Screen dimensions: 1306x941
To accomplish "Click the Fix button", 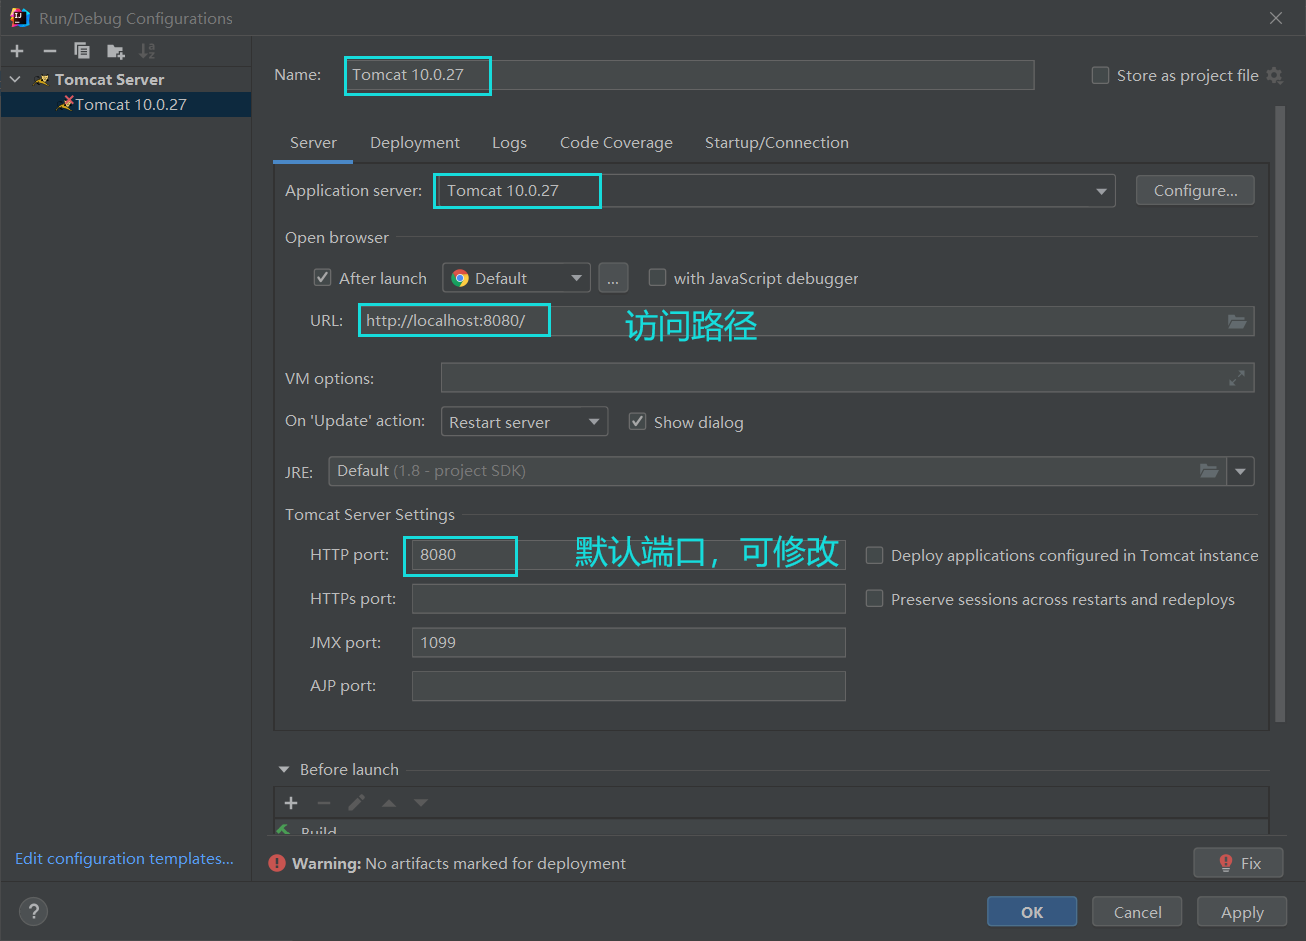I will pyautogui.click(x=1238, y=863).
